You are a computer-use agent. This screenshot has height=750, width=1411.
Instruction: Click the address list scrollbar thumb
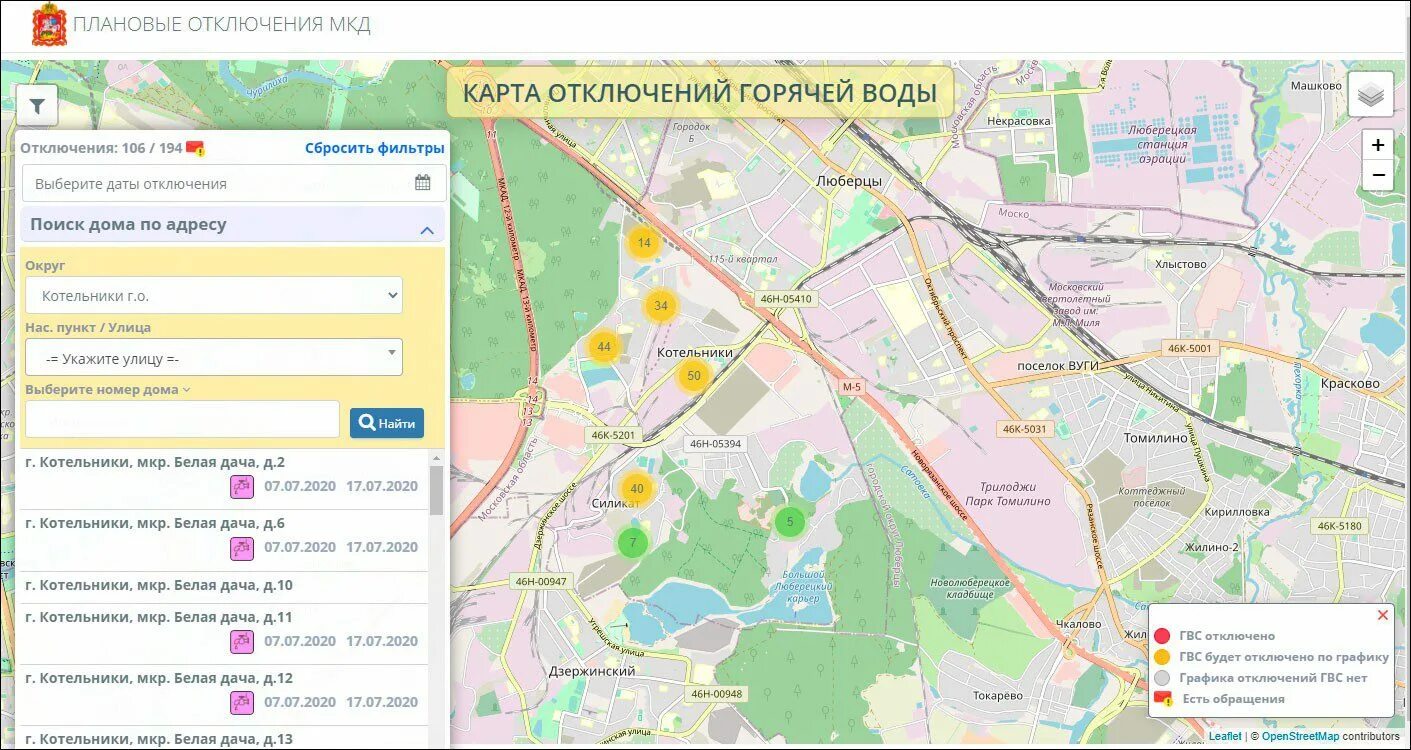pyautogui.click(x=437, y=489)
